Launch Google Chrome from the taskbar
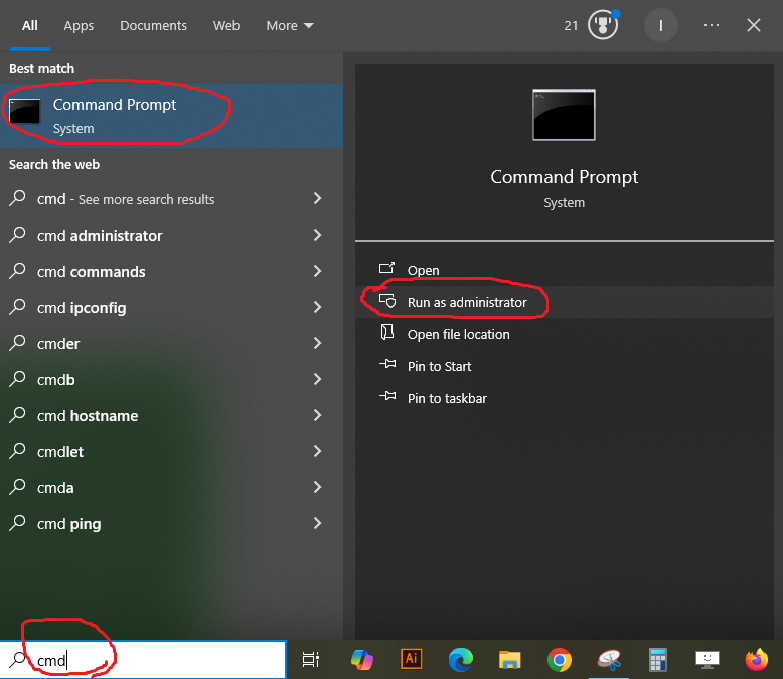This screenshot has height=679, width=783. pyautogui.click(x=559, y=660)
